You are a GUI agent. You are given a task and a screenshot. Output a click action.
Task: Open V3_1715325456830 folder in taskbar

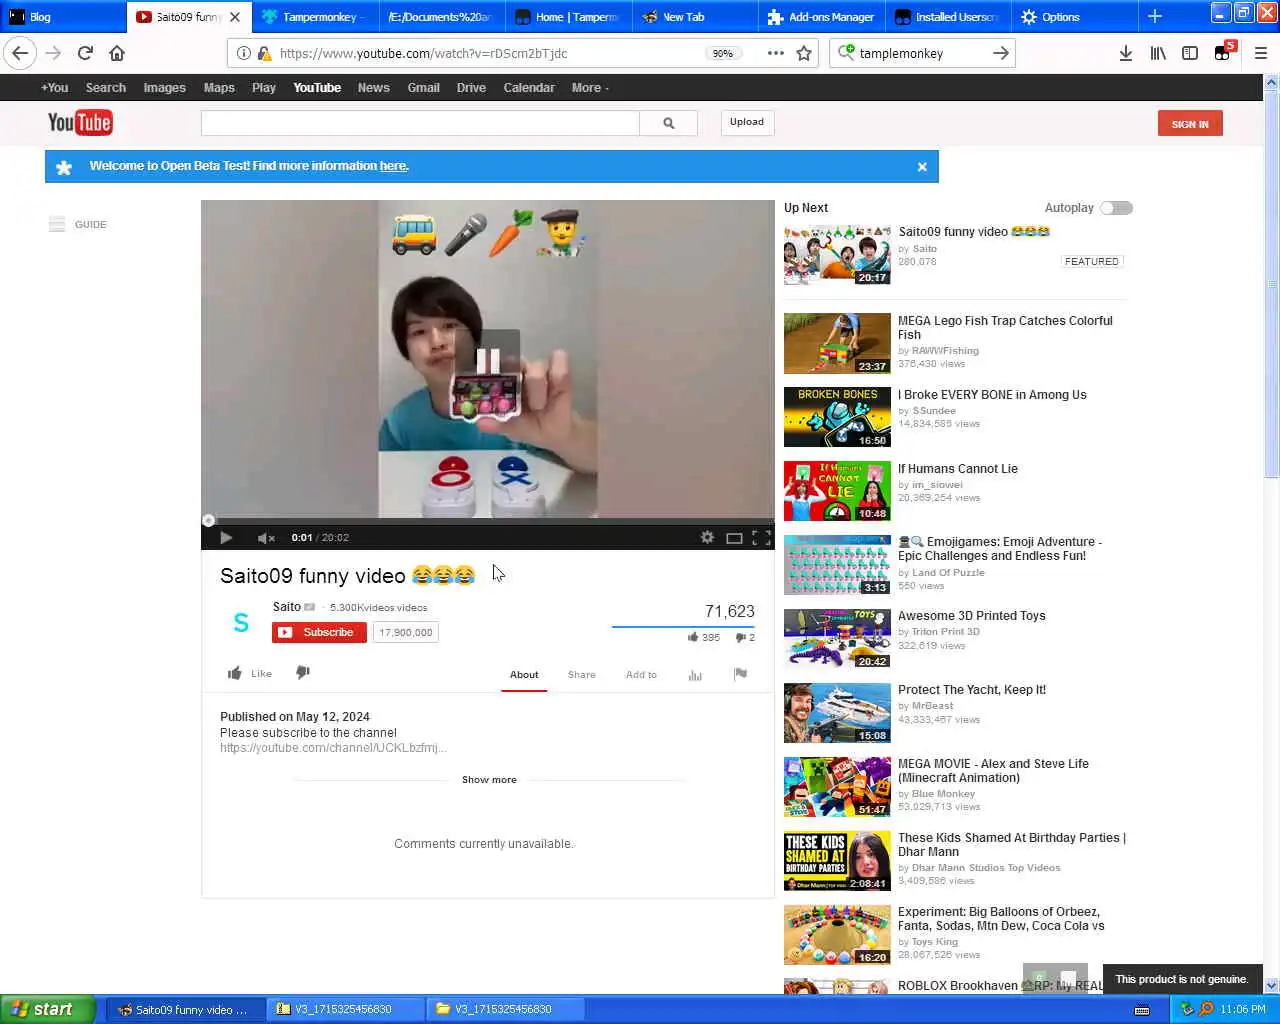click(505, 1009)
